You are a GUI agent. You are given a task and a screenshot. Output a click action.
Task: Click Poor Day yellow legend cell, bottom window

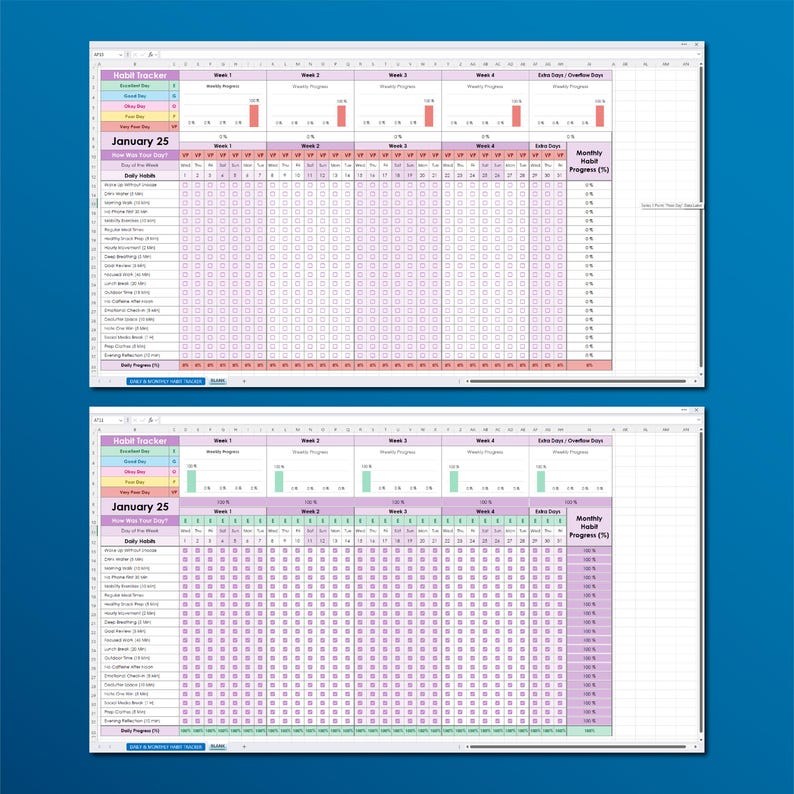tap(135, 482)
